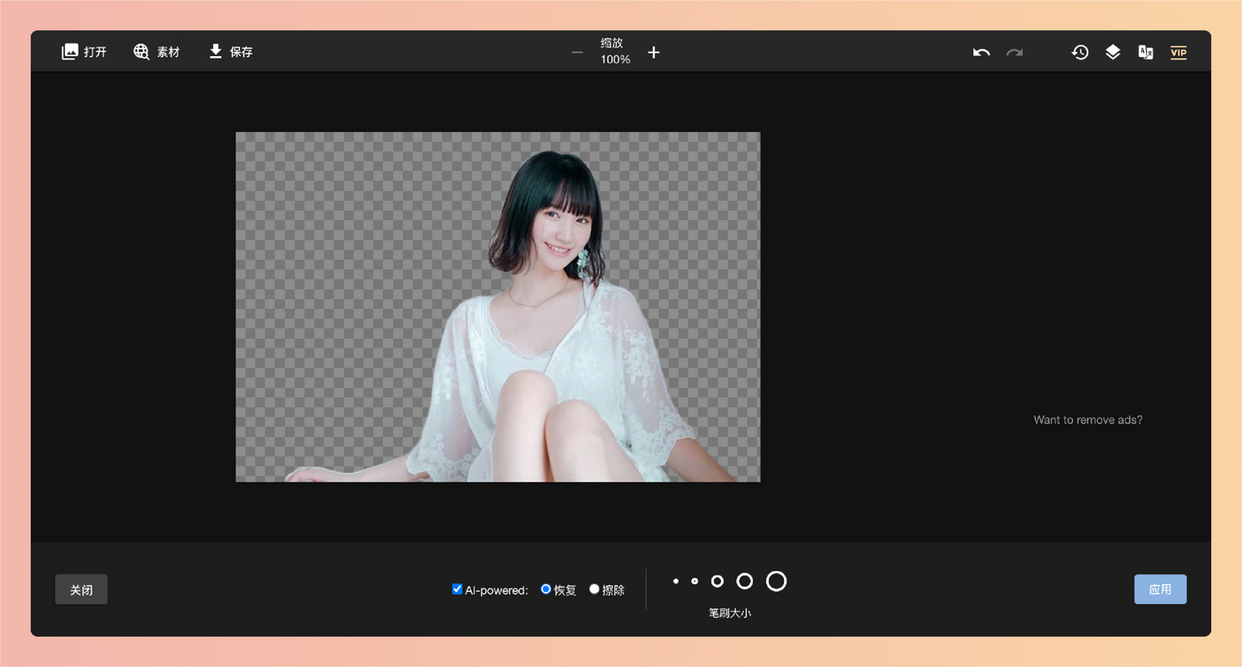Open the layers panel icon

(x=1113, y=52)
